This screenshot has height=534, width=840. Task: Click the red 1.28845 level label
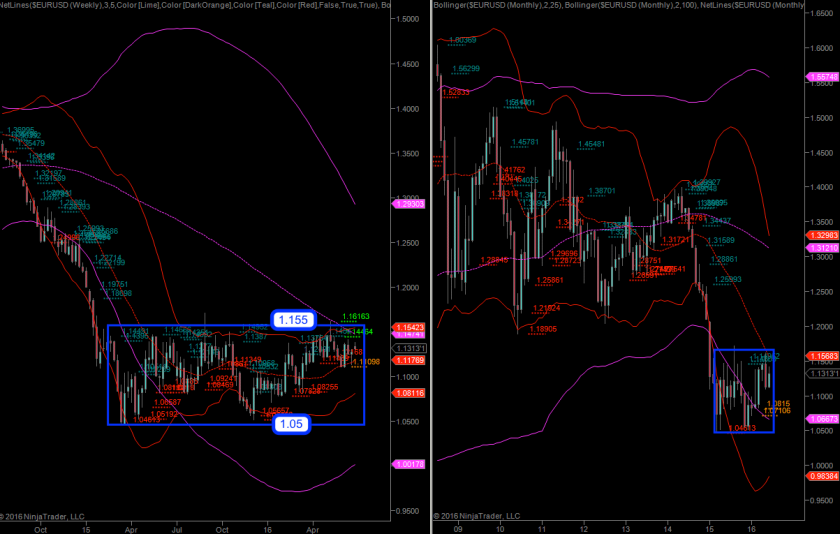click(494, 260)
